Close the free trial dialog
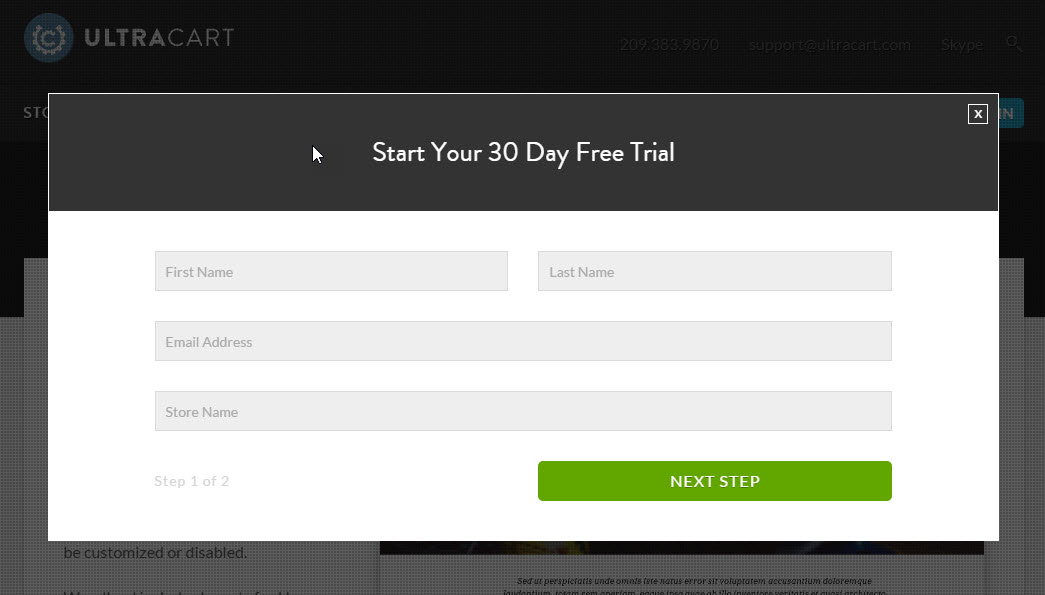Image resolution: width=1045 pixels, height=595 pixels. [978, 114]
